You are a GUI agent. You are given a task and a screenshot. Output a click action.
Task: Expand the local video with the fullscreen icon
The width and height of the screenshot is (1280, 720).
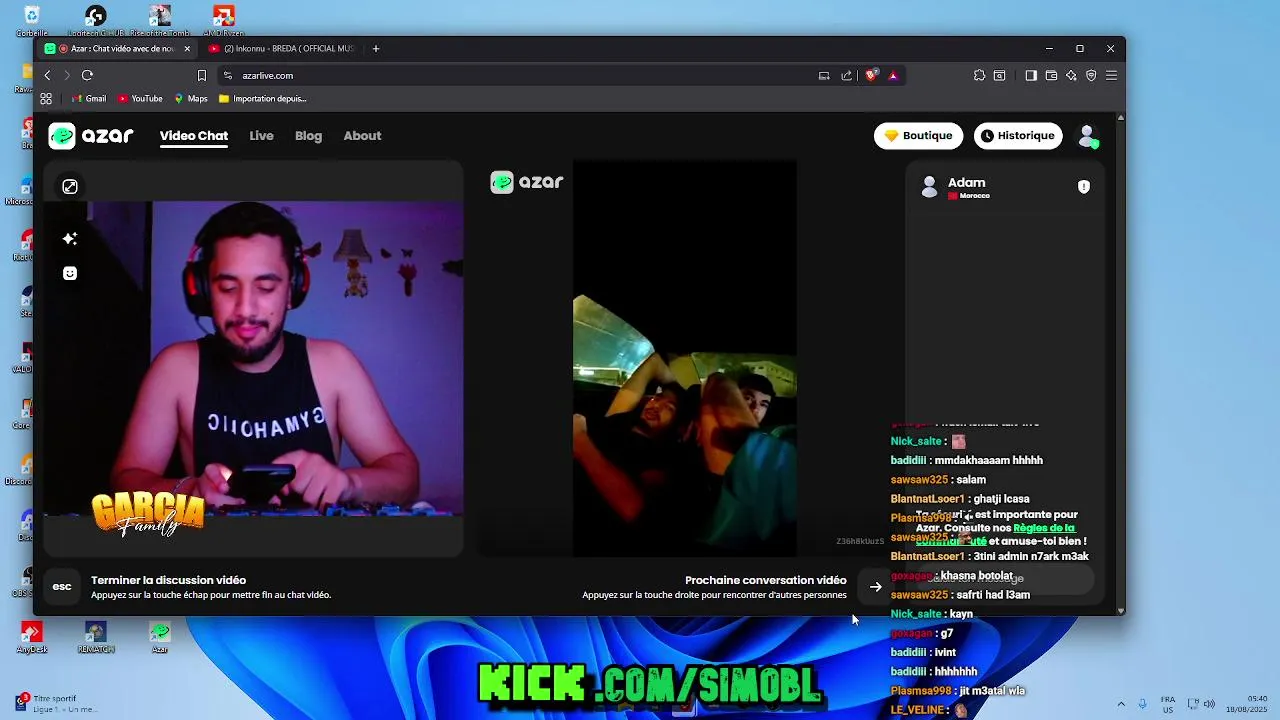point(70,187)
